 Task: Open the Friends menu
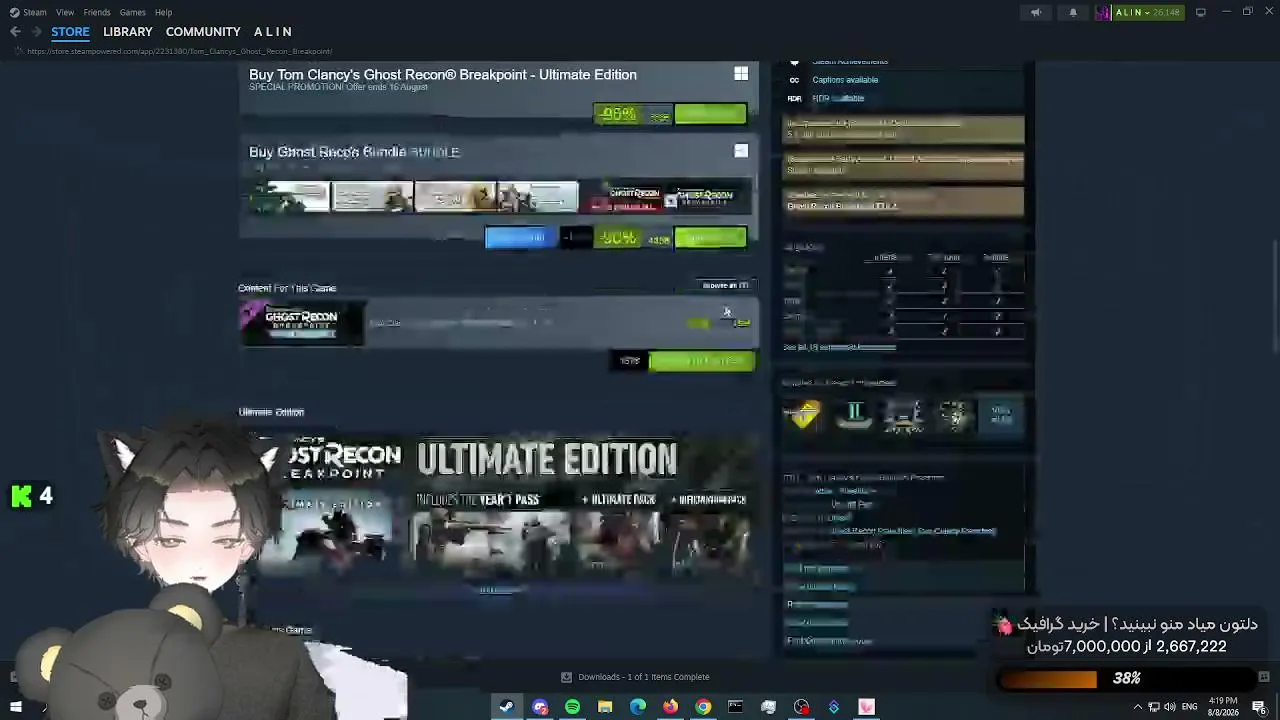pos(97,12)
